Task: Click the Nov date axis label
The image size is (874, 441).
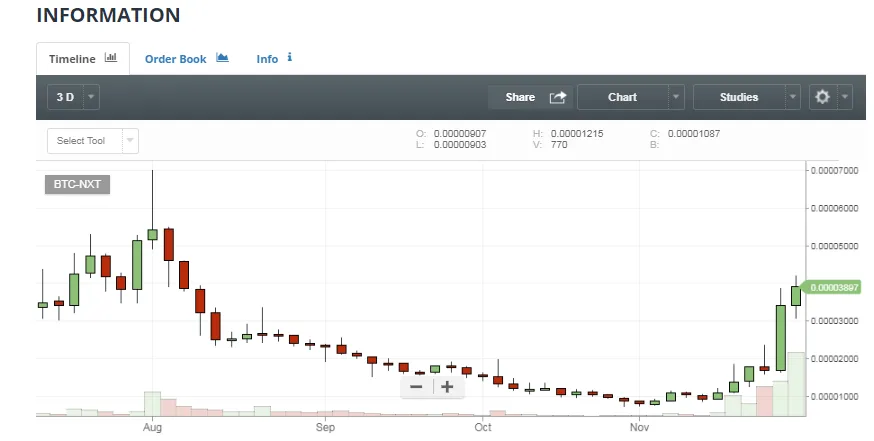Action: [639, 427]
